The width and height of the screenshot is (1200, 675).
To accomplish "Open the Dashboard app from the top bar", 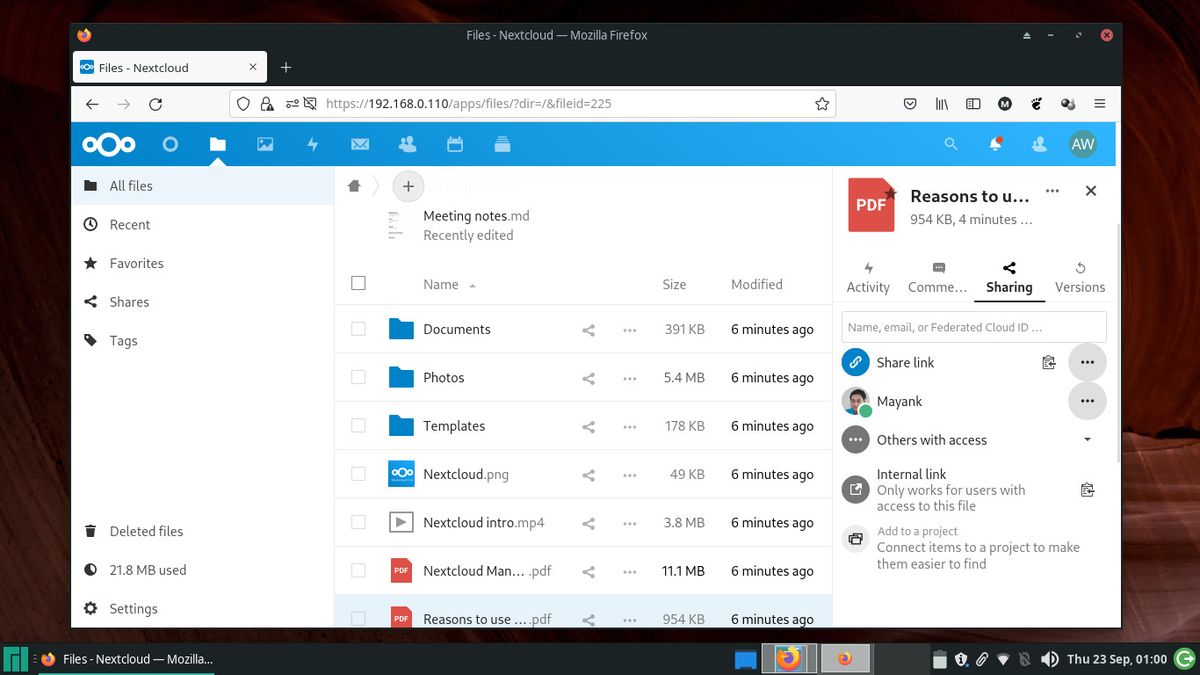I will coord(170,144).
